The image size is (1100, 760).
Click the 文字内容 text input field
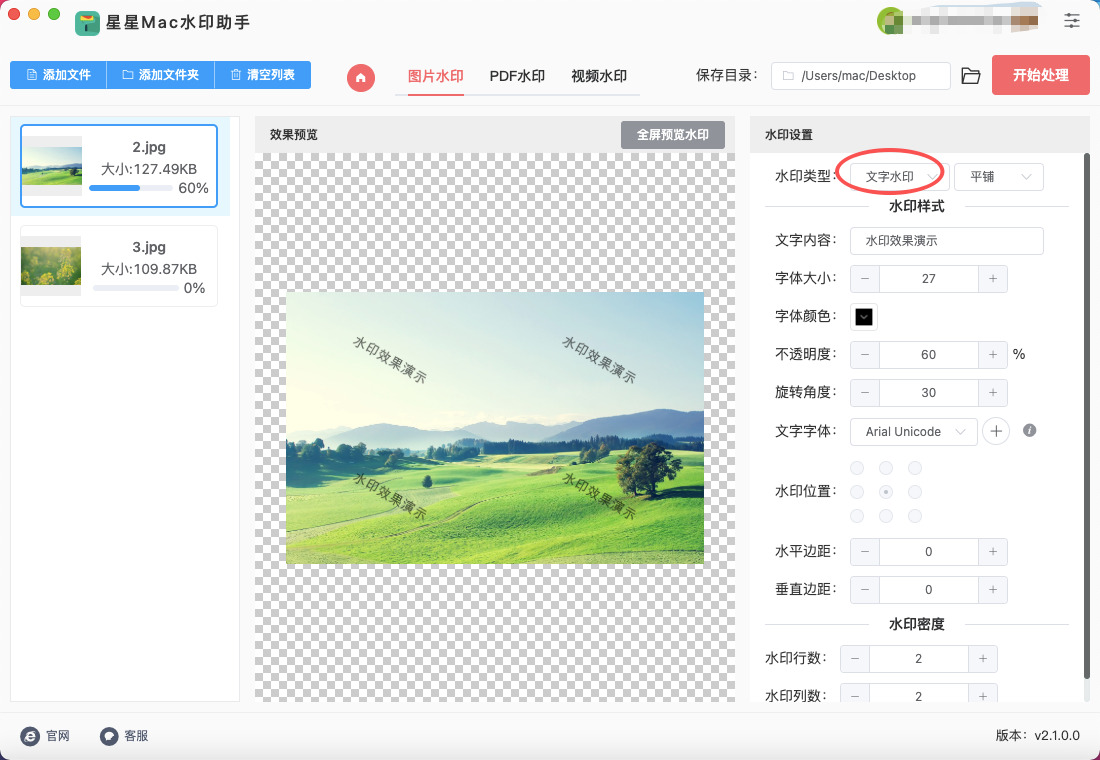pos(946,241)
